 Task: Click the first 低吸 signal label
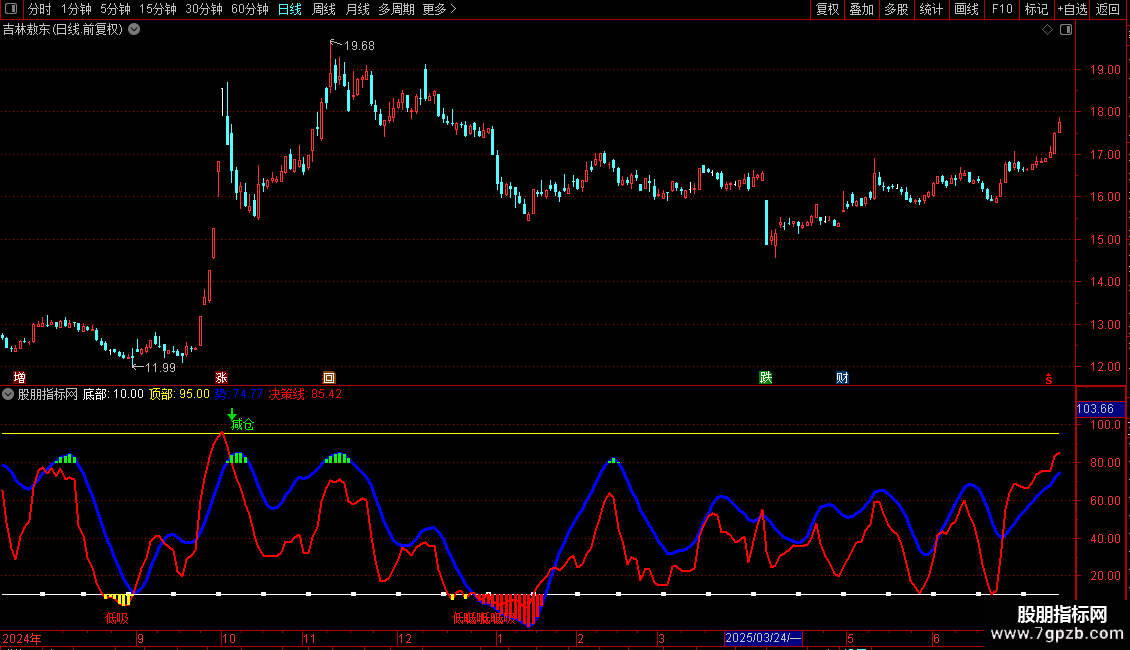(117, 618)
